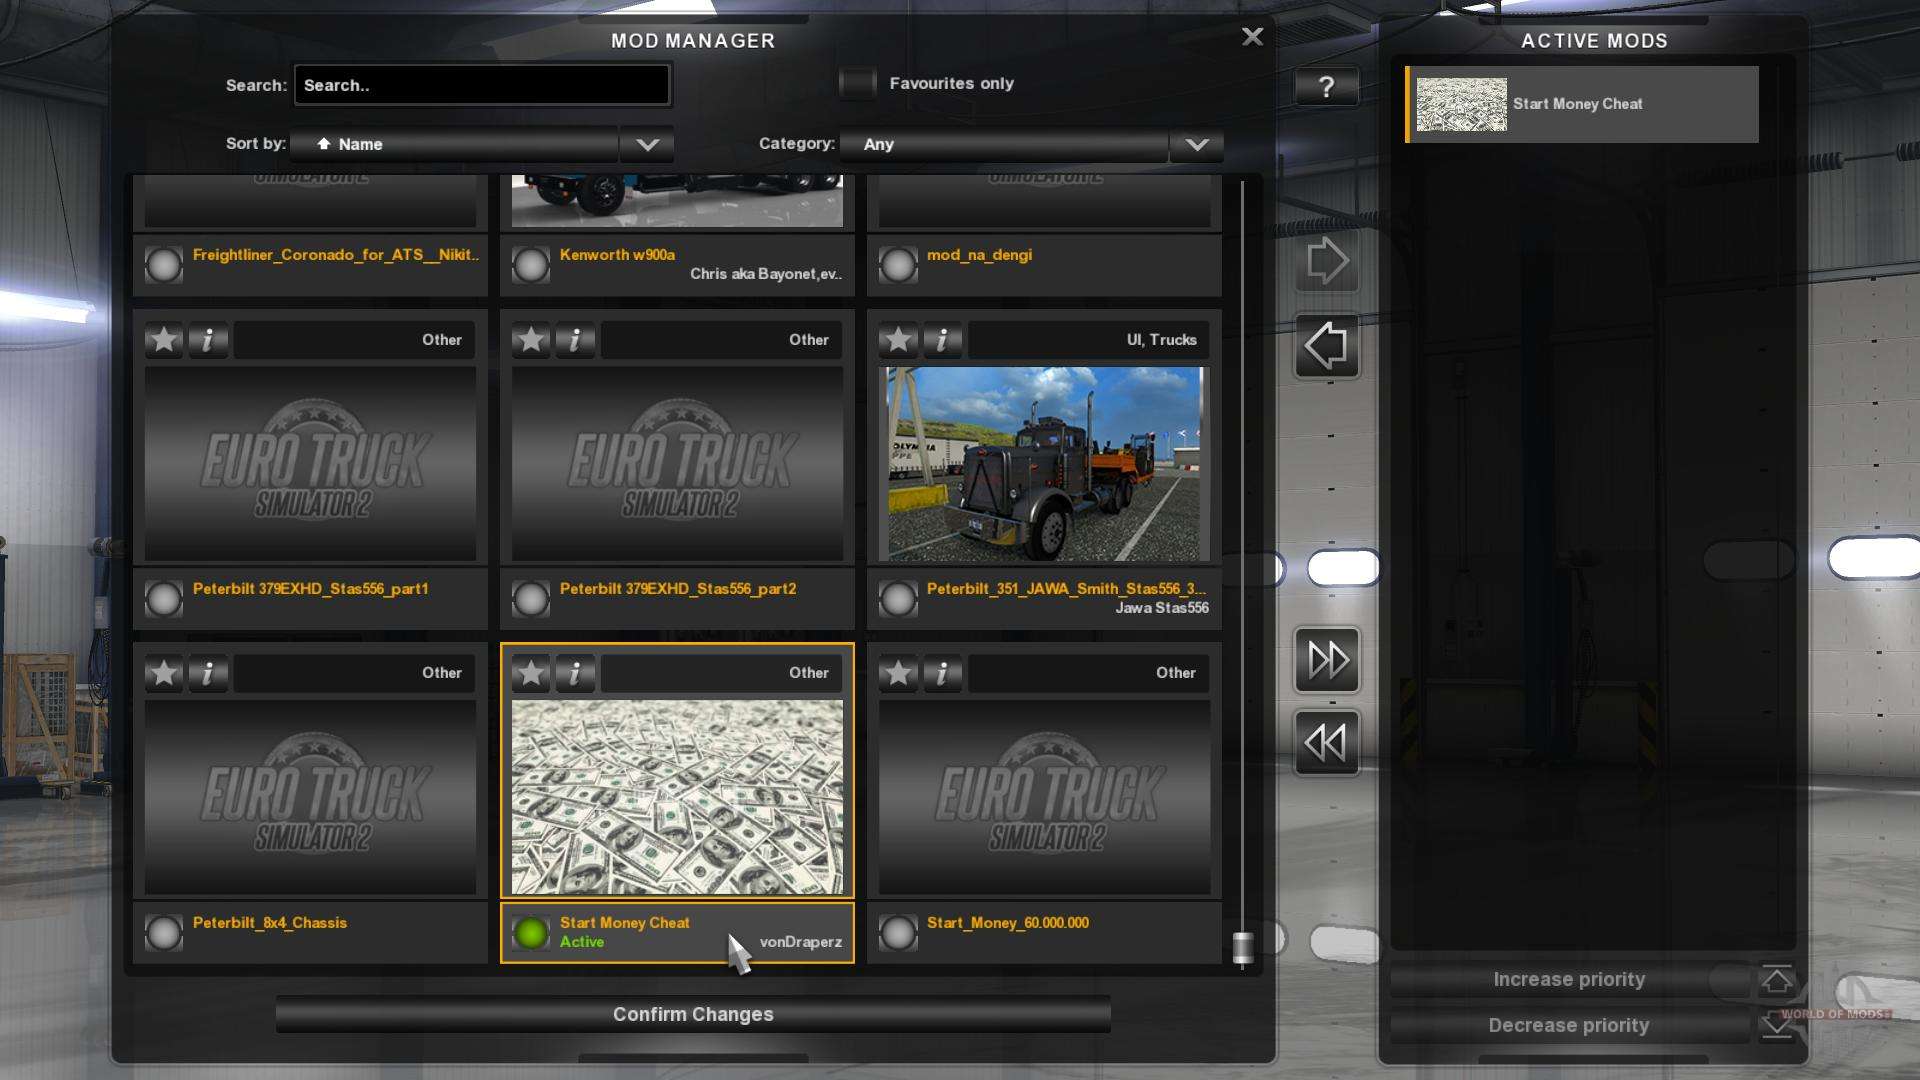Click the mod_na_dengi mod name
The height and width of the screenshot is (1080, 1920).
pos(979,255)
